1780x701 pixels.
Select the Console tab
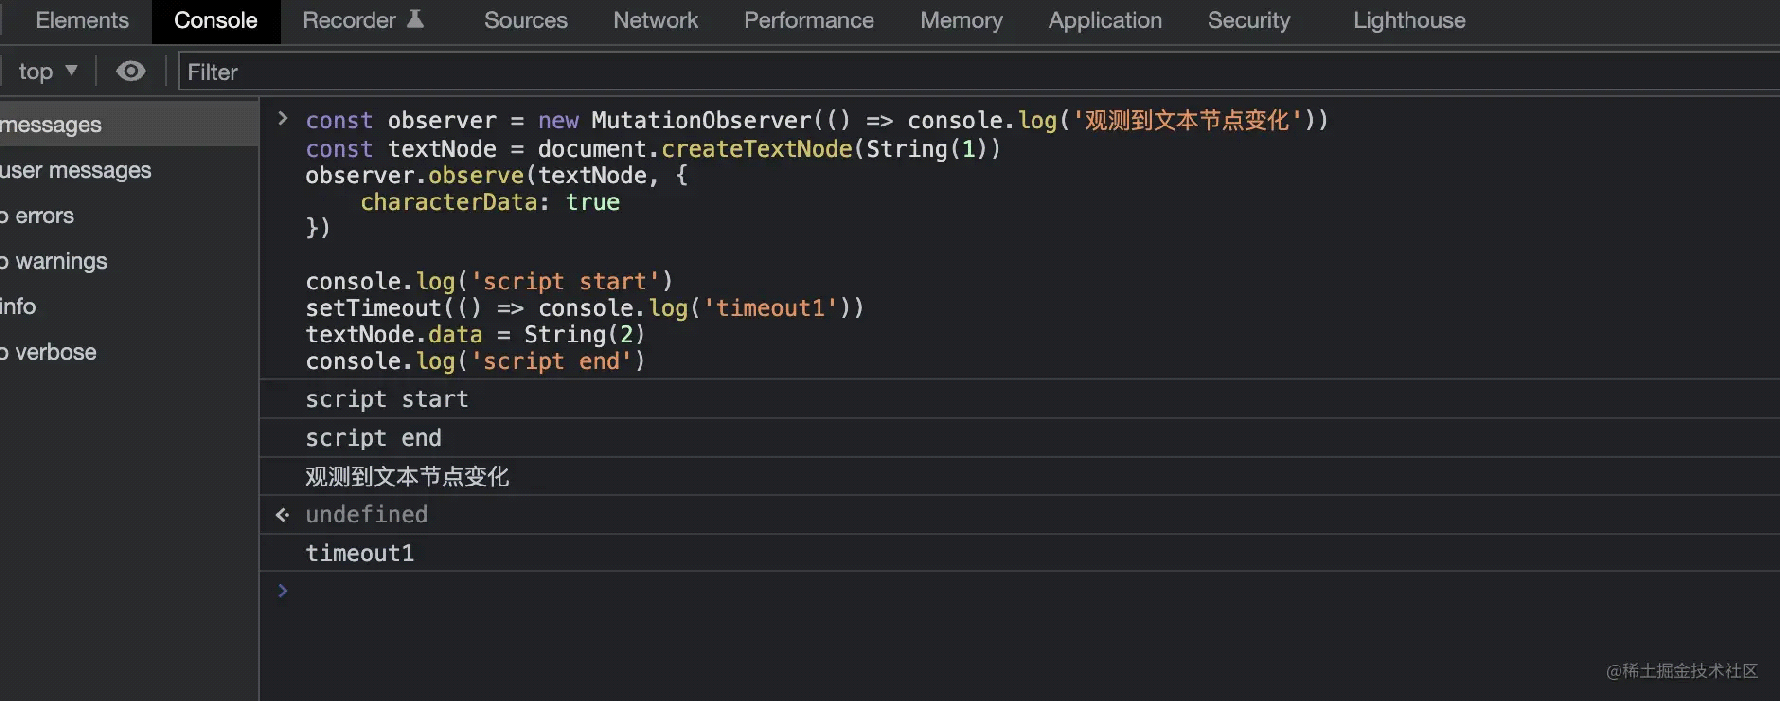(x=215, y=20)
